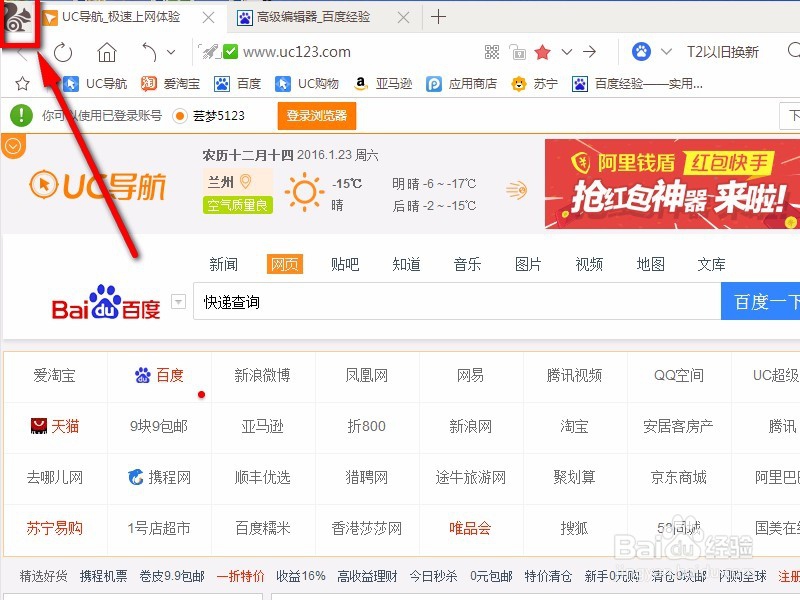This screenshot has width=800, height=600.
Task: Open 百度 link in site grid
Action: (159, 376)
